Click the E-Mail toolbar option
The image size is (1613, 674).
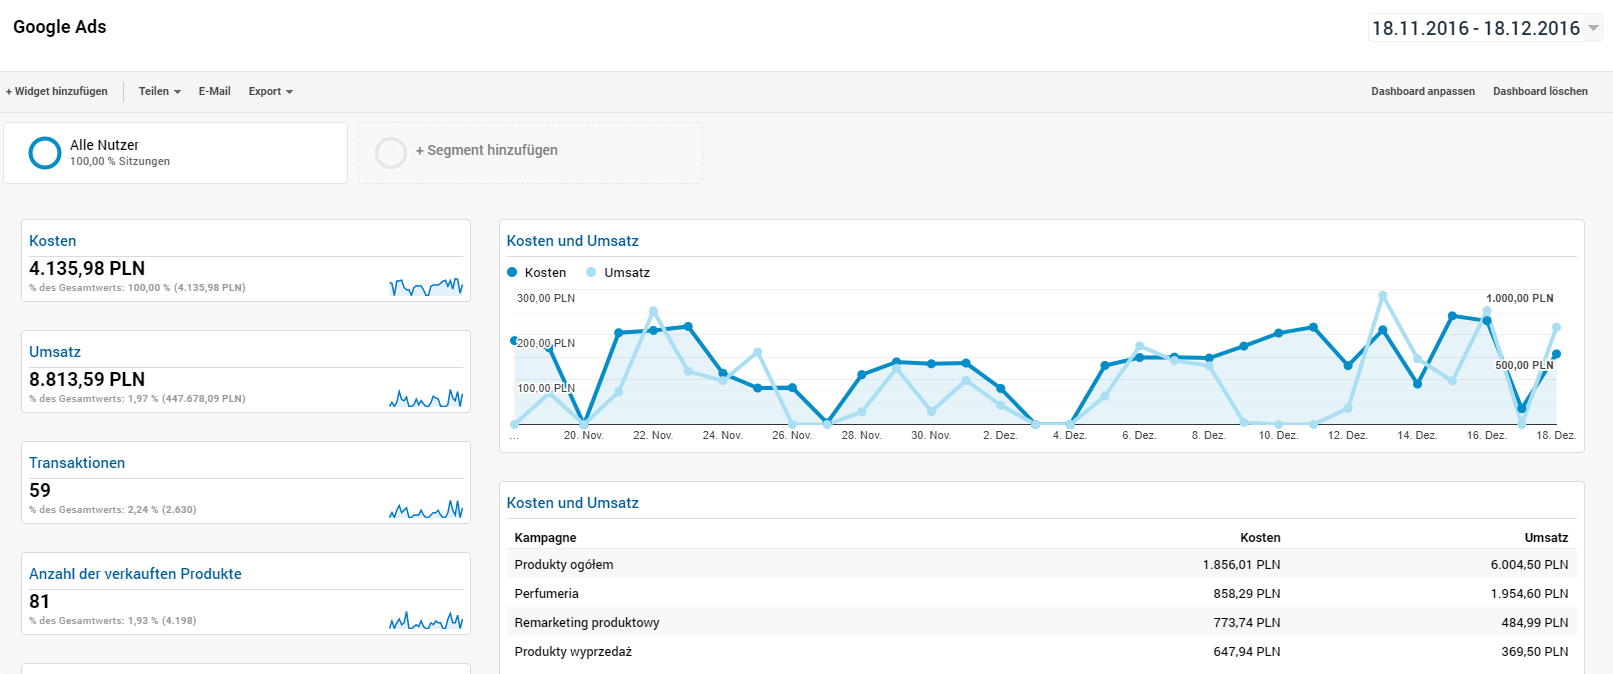[214, 91]
